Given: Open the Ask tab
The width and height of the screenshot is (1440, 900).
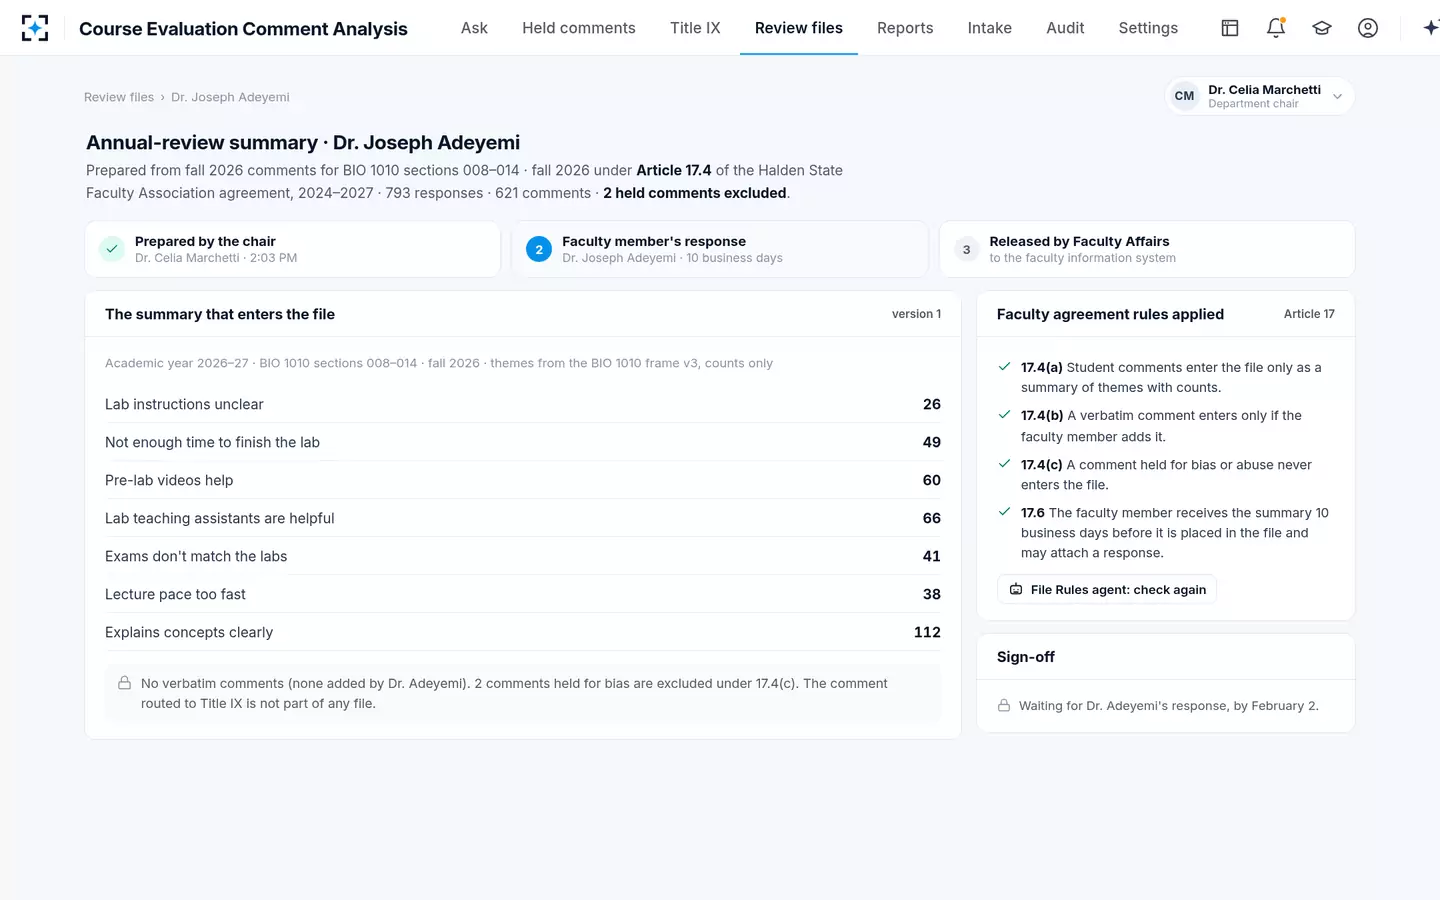Looking at the screenshot, I should 474,28.
